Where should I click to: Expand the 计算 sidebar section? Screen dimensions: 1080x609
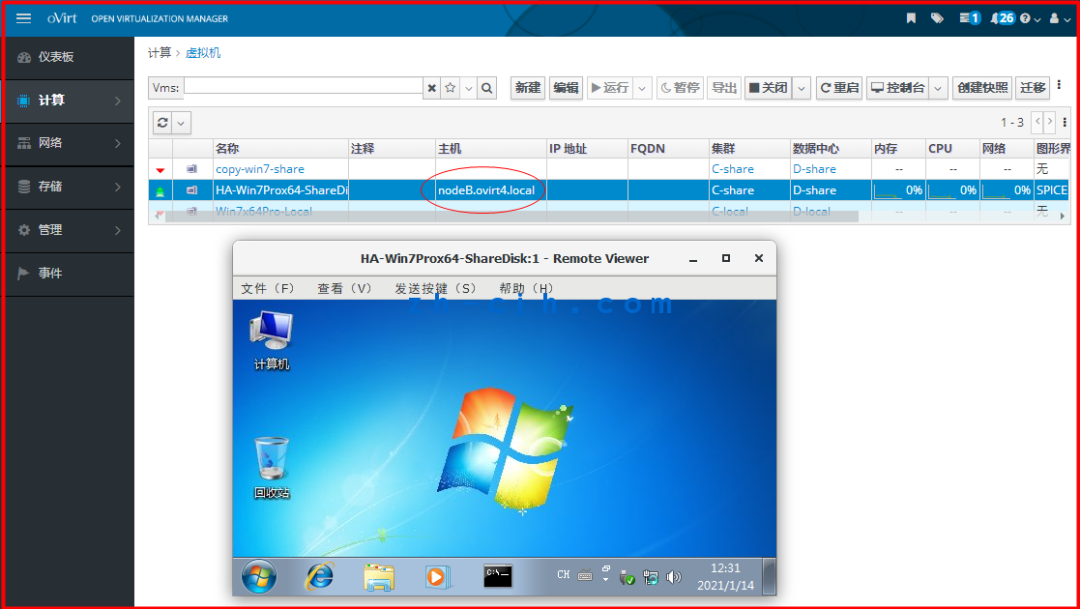pos(67,101)
